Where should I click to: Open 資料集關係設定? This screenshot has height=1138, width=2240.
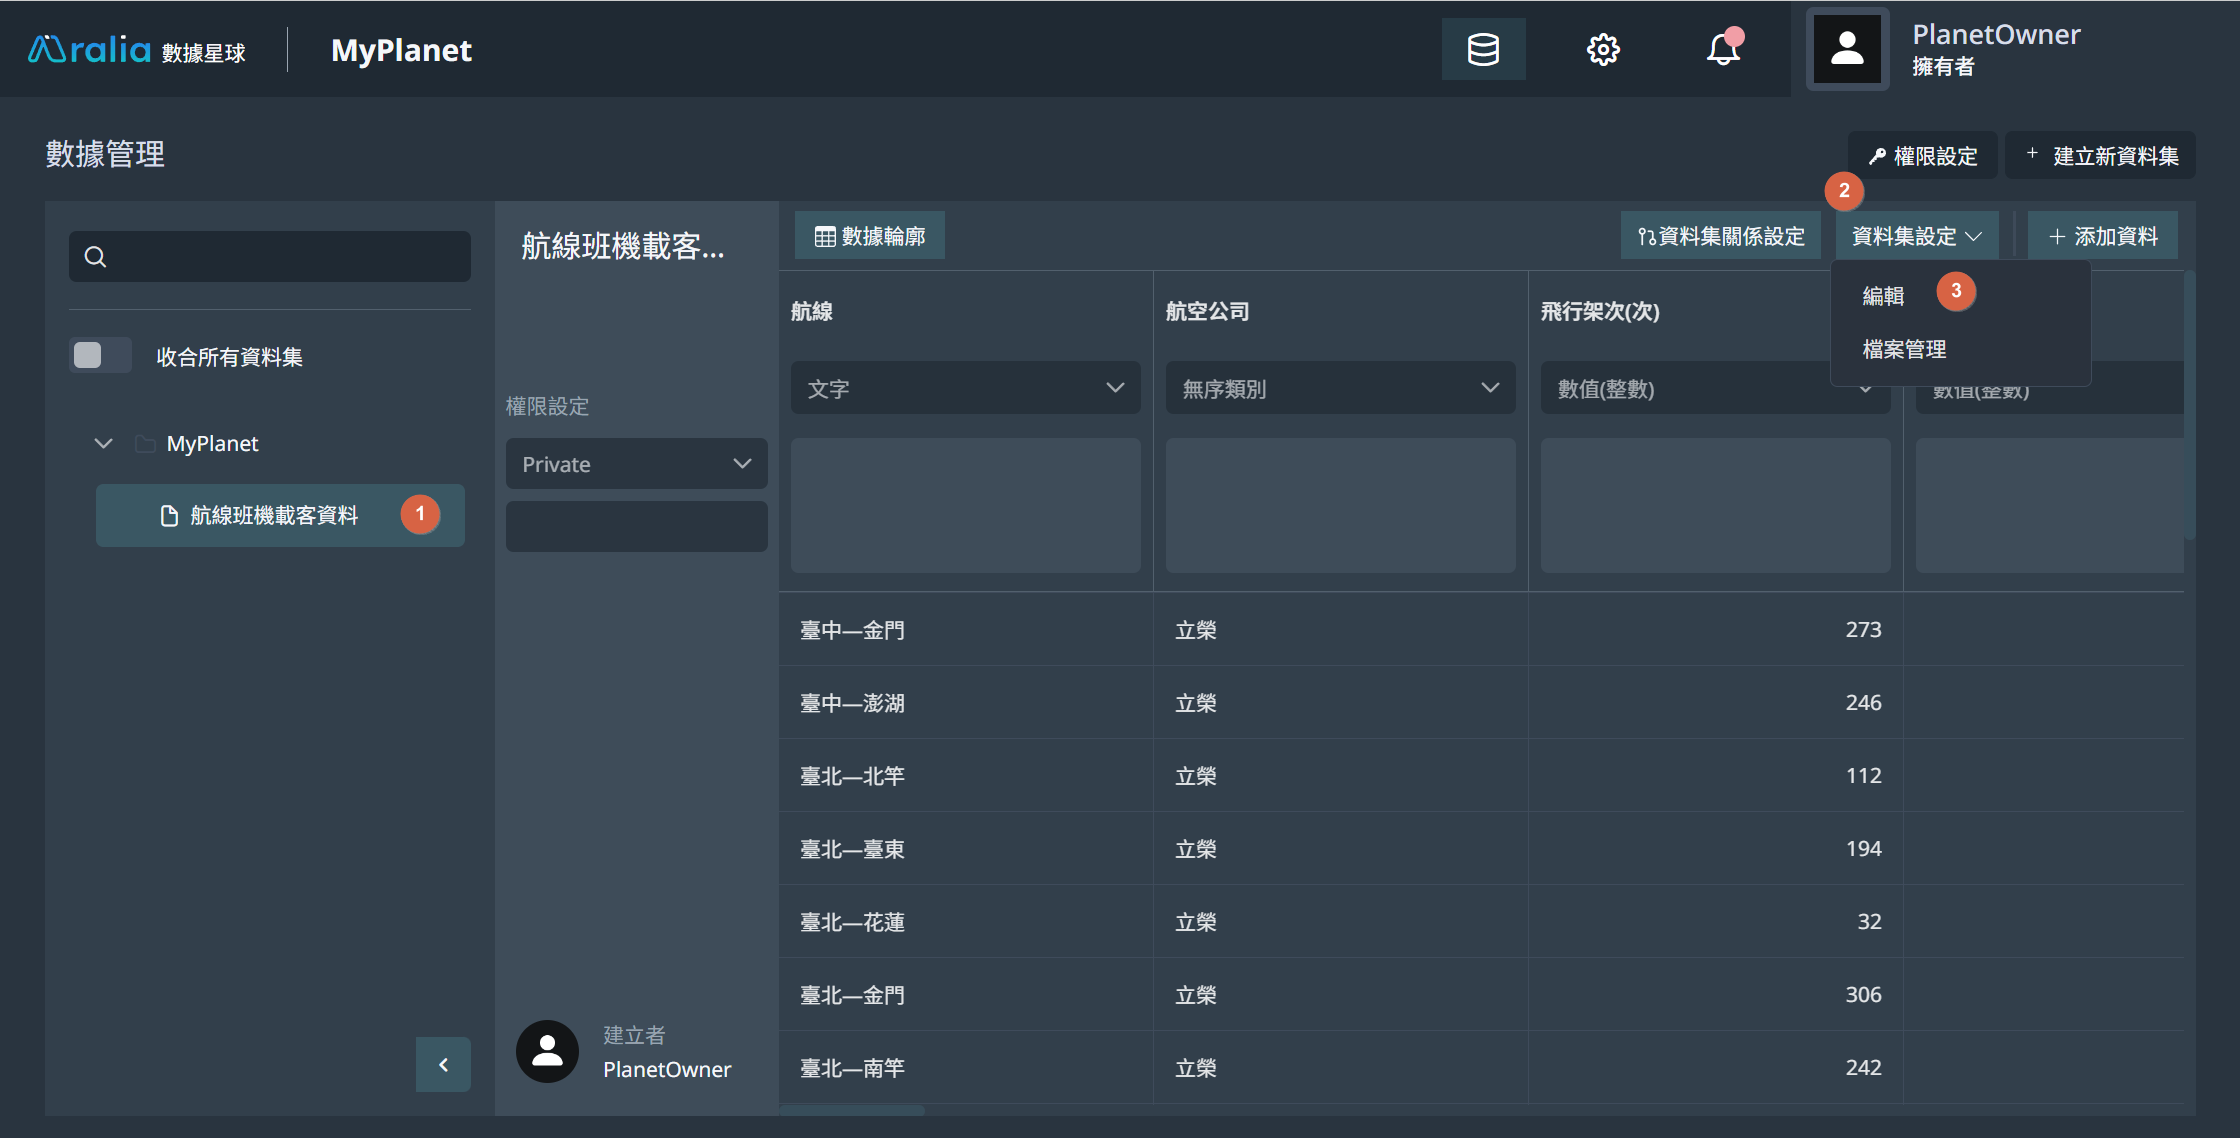pos(1720,236)
